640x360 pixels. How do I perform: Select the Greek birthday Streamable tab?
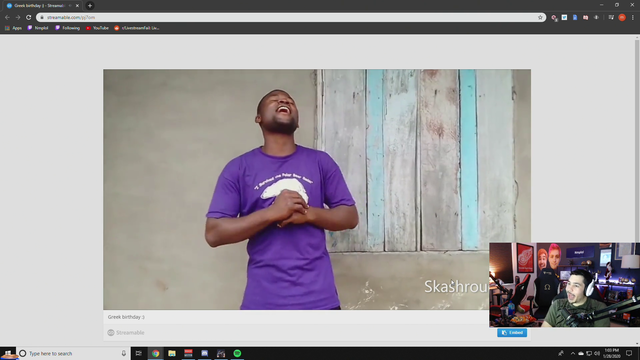tap(42, 6)
